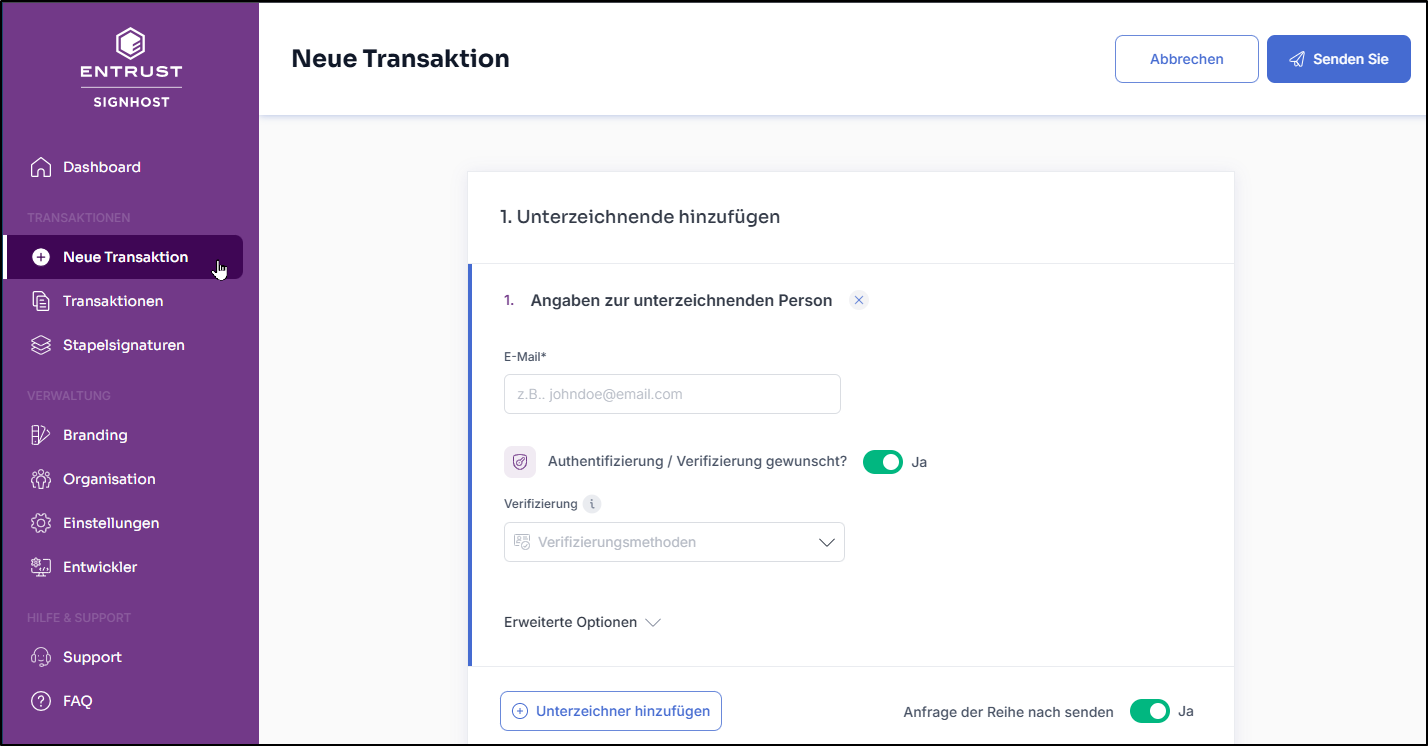Click the E-Mail input field
The width and height of the screenshot is (1428, 746).
[672, 394]
